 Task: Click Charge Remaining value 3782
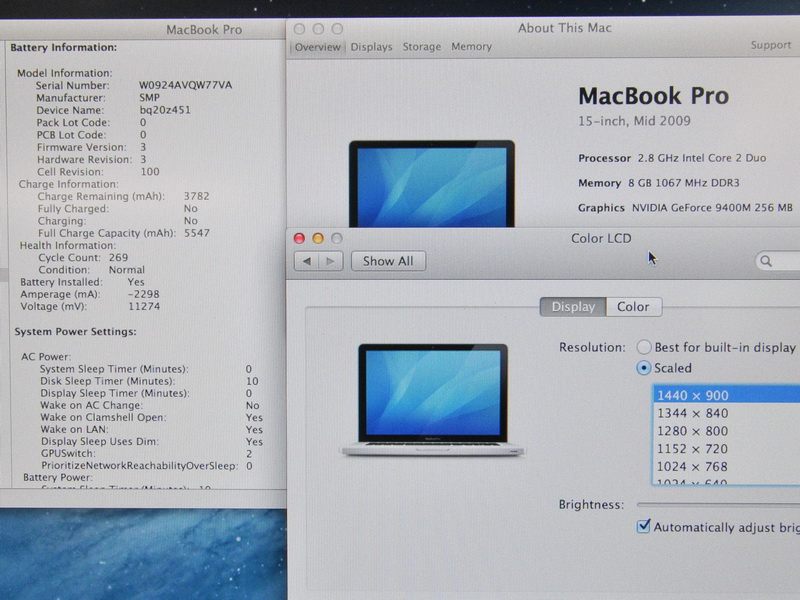(x=196, y=196)
